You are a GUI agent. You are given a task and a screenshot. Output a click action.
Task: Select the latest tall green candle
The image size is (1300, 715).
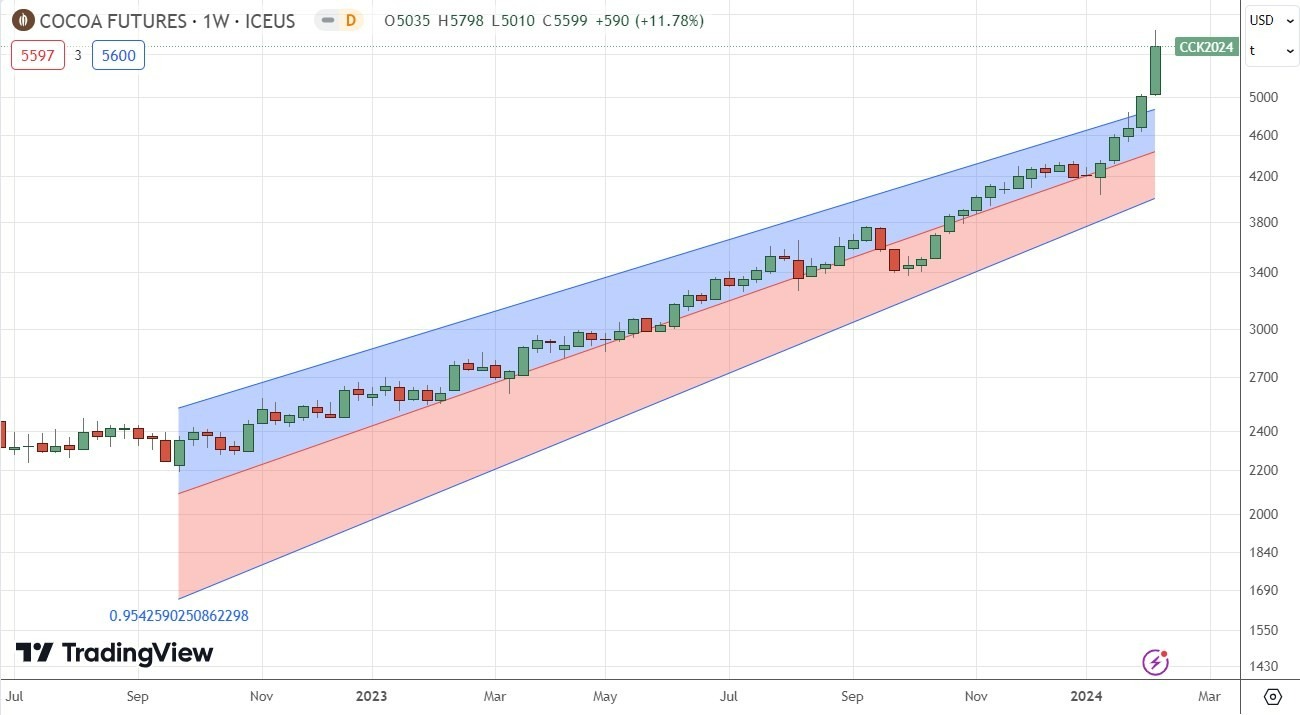point(1155,70)
